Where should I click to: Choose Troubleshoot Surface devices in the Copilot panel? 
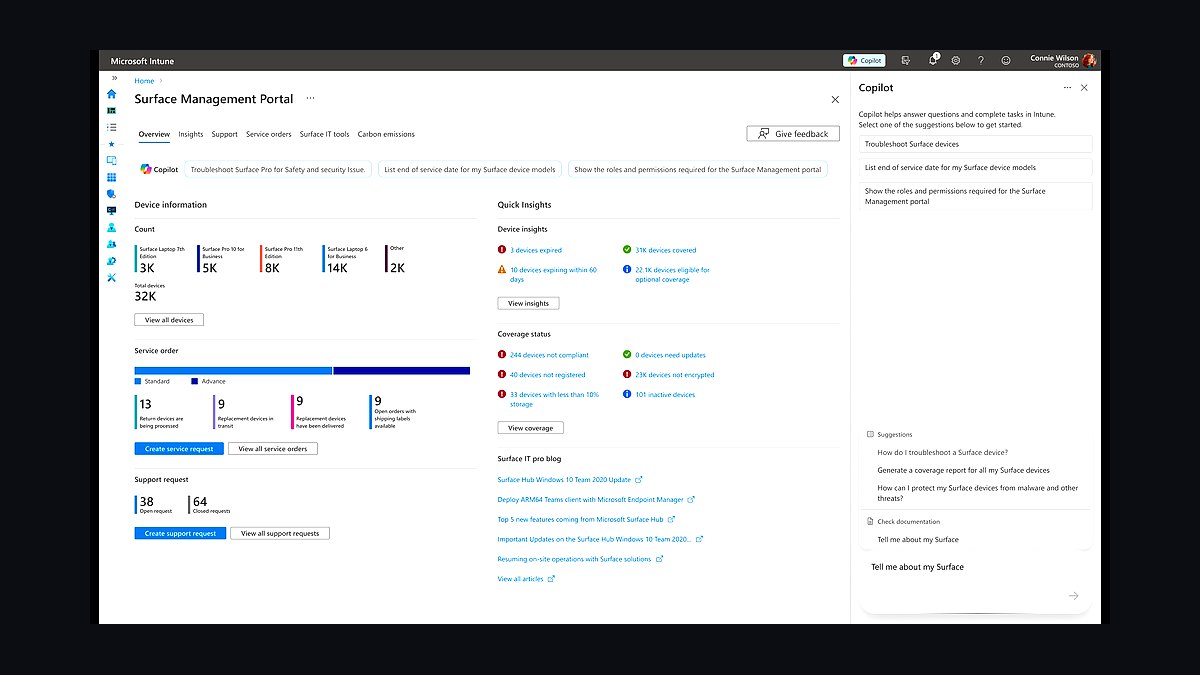coord(975,144)
